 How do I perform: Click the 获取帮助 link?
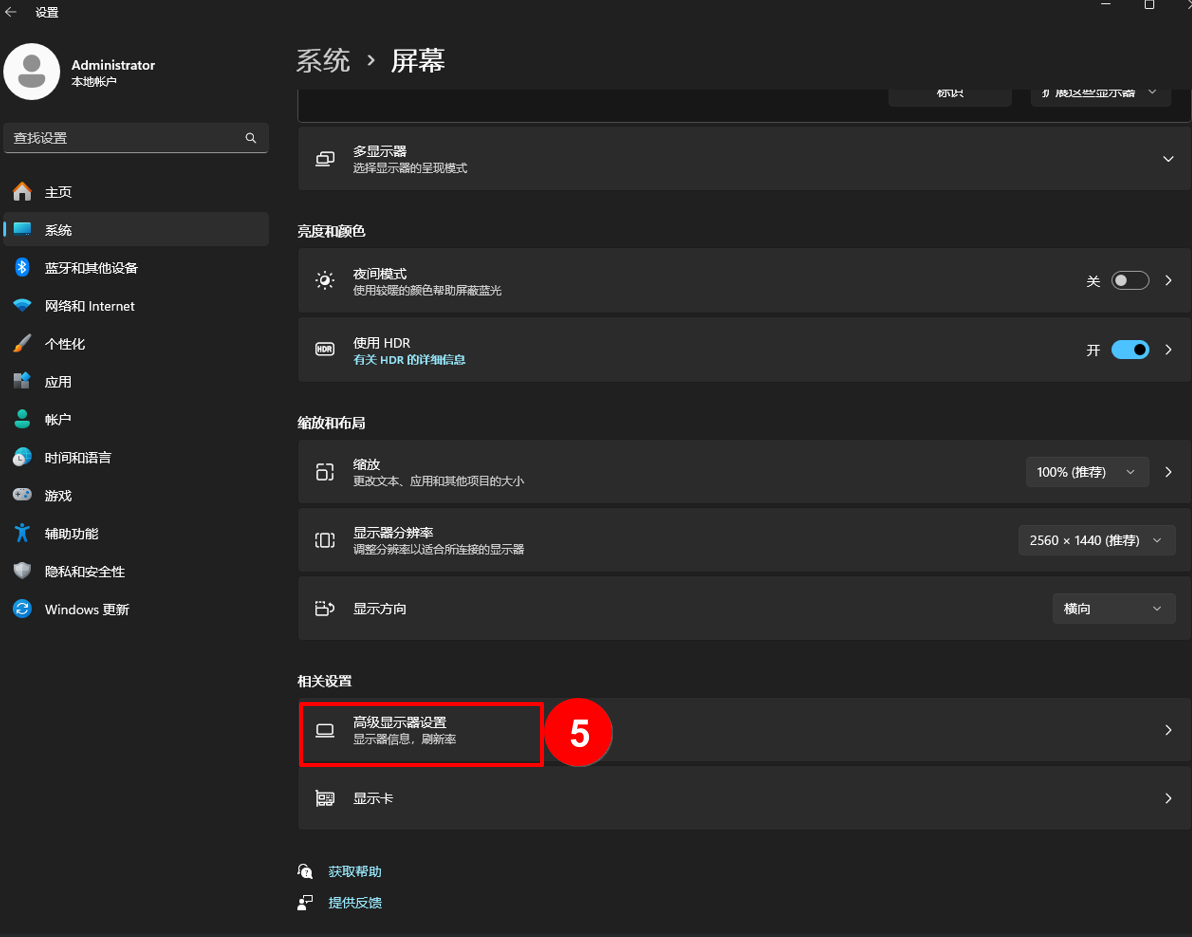point(355,872)
